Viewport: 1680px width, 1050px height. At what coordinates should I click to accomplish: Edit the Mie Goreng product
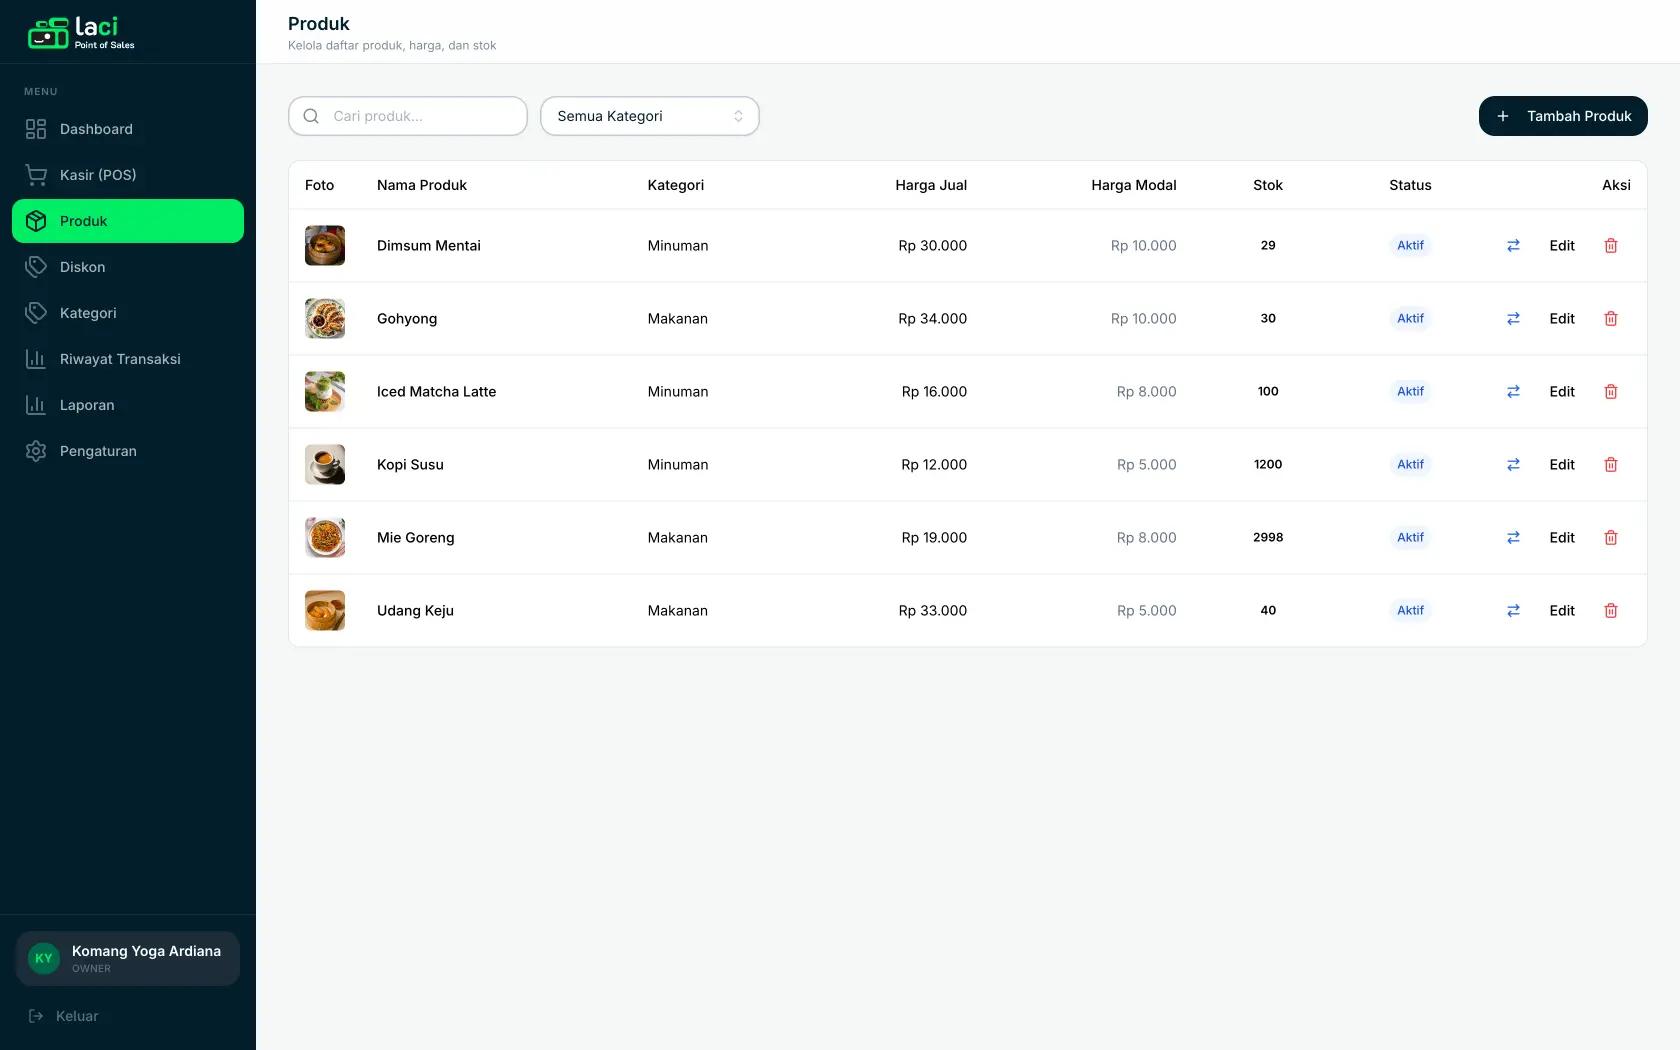click(x=1562, y=537)
